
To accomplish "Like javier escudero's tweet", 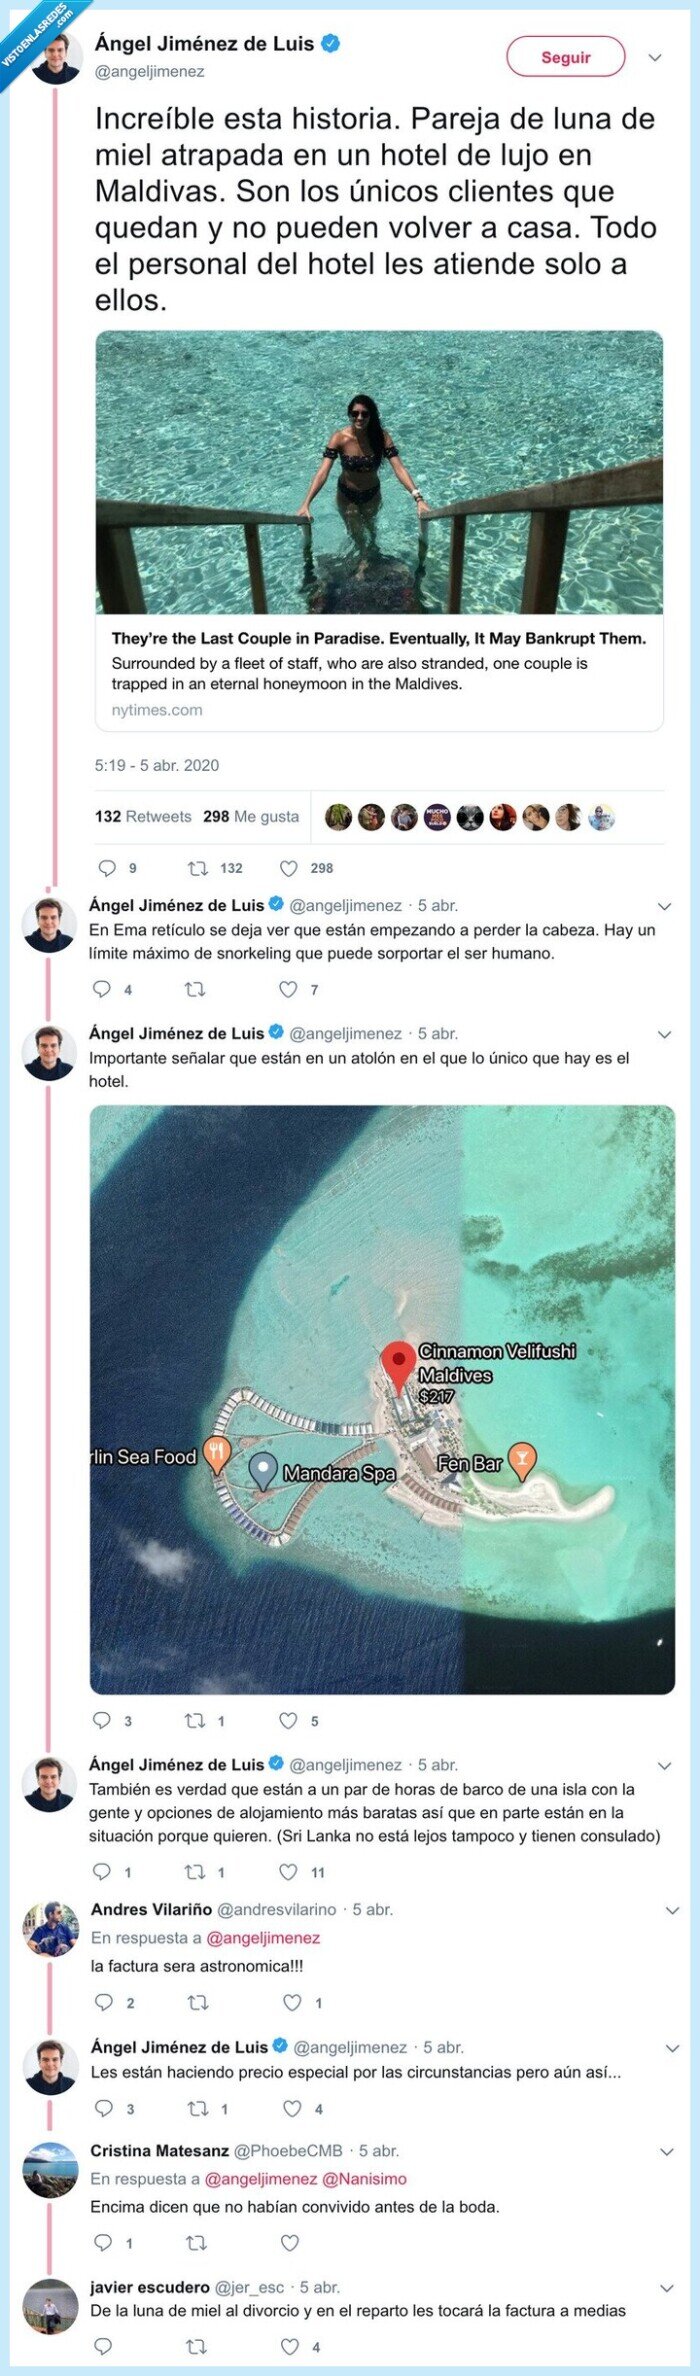I will (x=290, y=2346).
